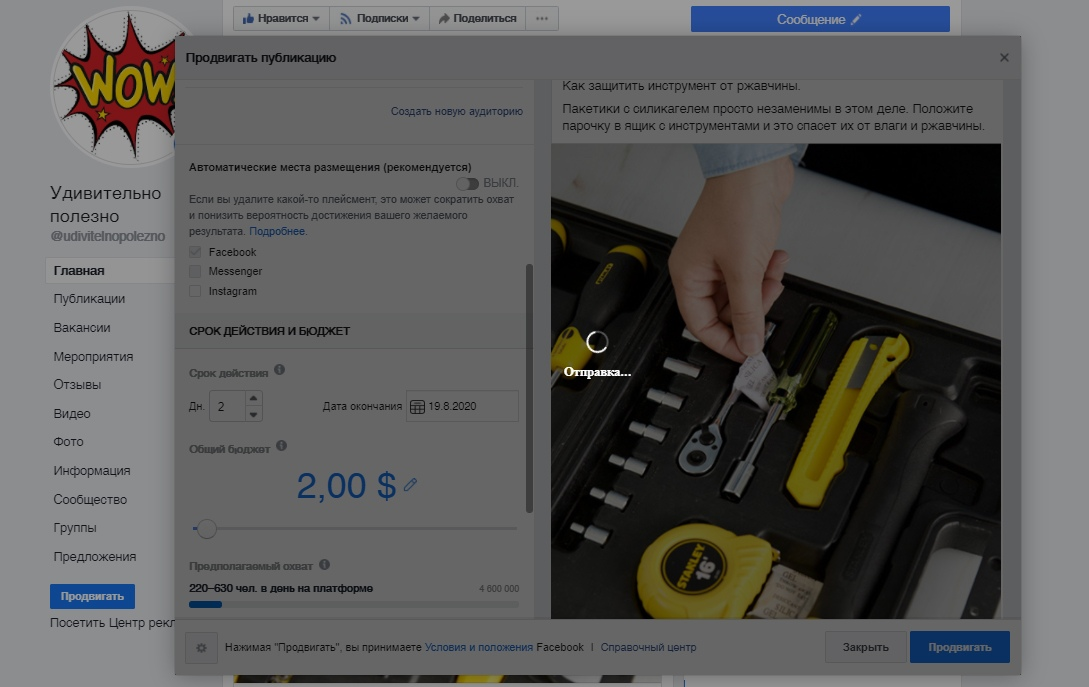1089x687 pixels.
Task: Open Видео in the page sidebar
Action: 72,413
